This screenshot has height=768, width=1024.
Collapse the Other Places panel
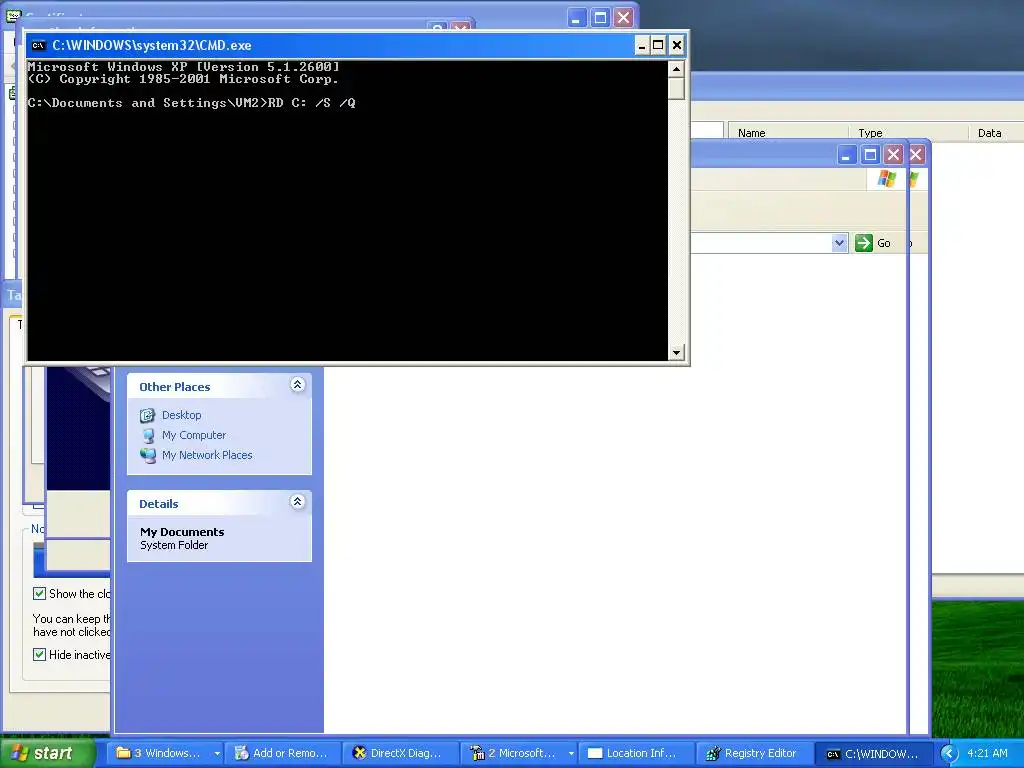pos(297,385)
